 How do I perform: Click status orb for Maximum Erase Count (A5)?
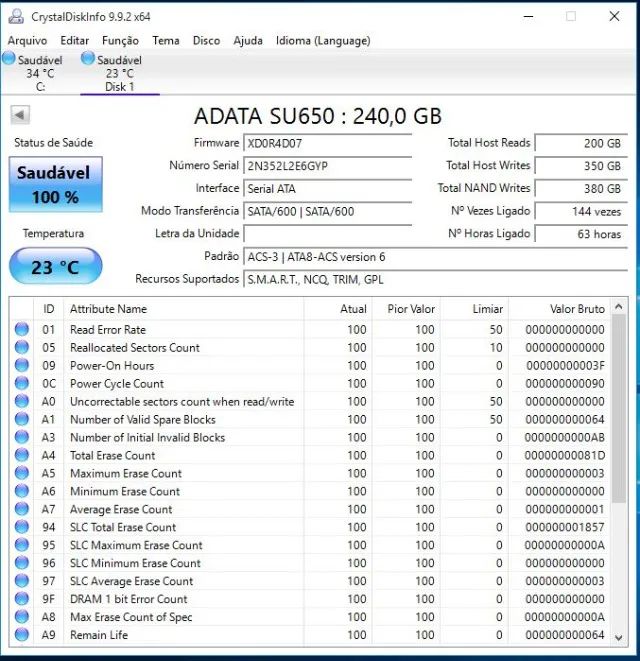(x=22, y=473)
